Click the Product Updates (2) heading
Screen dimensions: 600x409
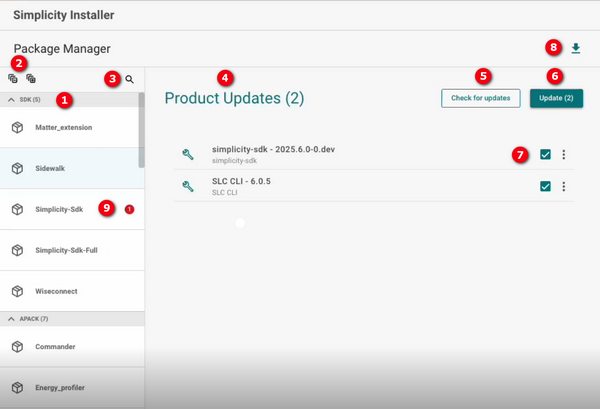point(234,98)
